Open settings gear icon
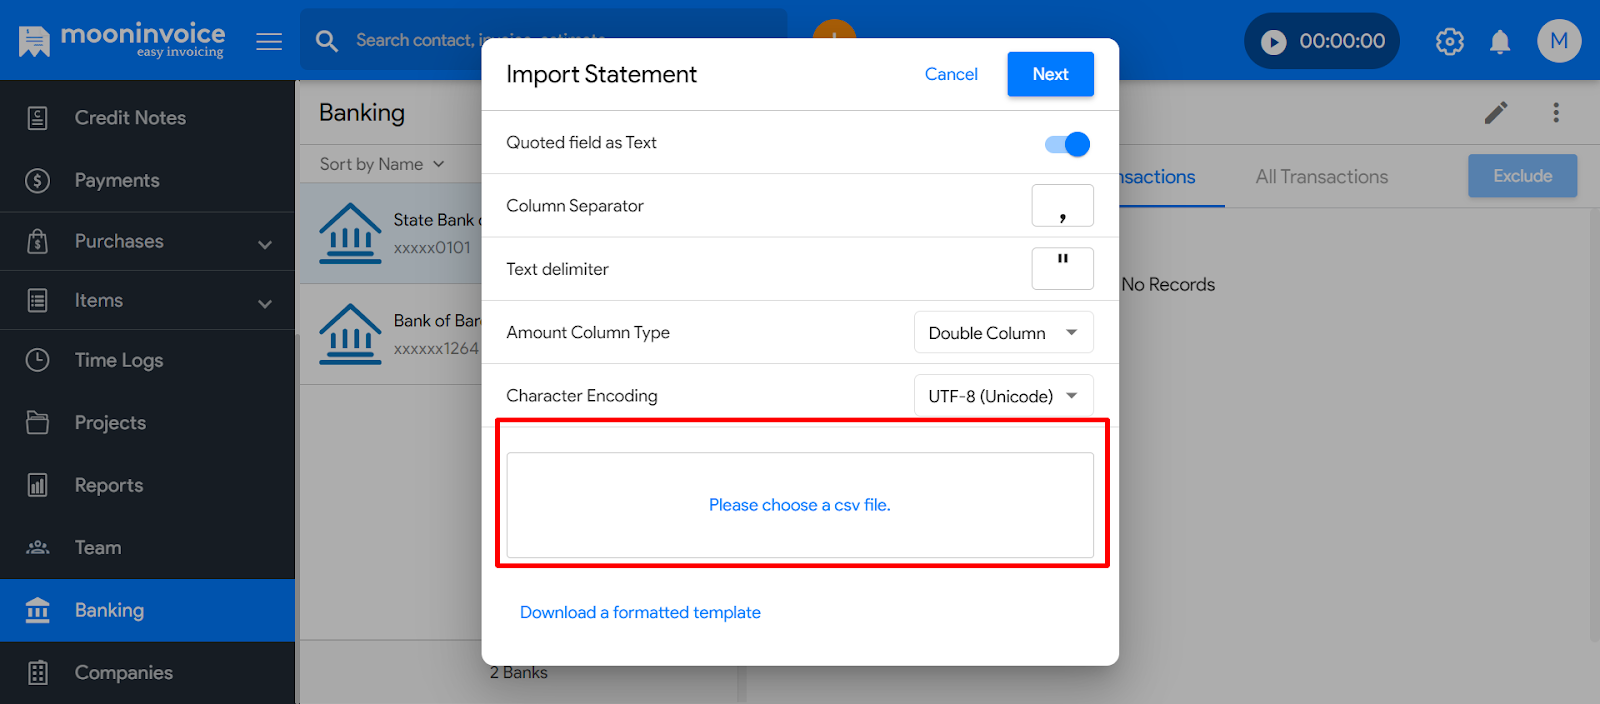 tap(1449, 41)
